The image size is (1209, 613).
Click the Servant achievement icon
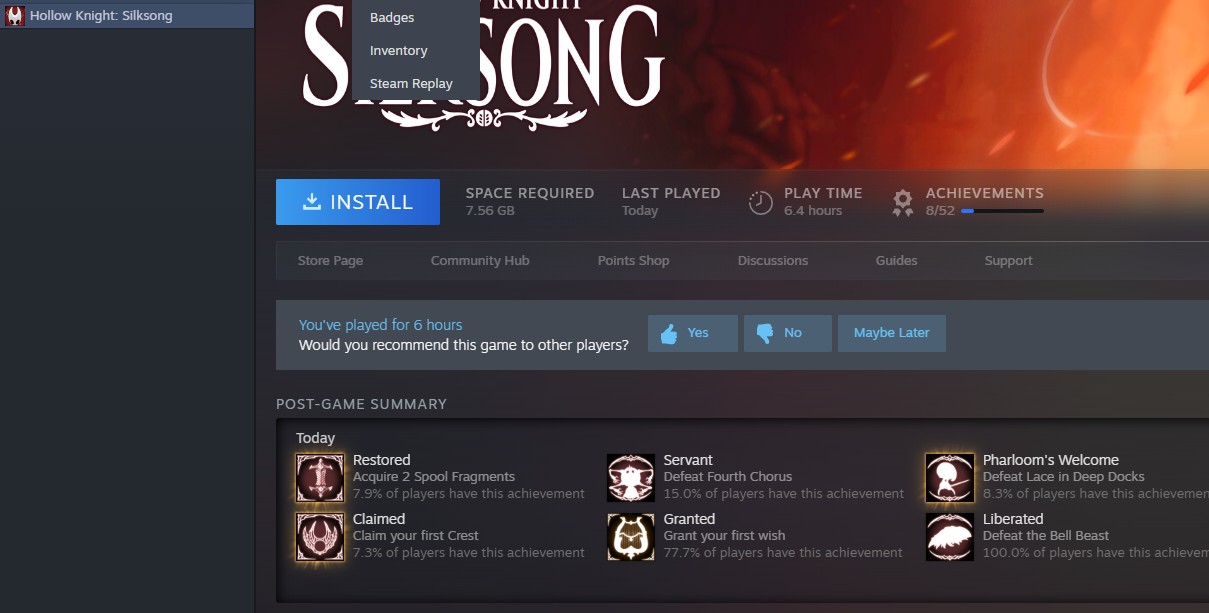coord(631,477)
